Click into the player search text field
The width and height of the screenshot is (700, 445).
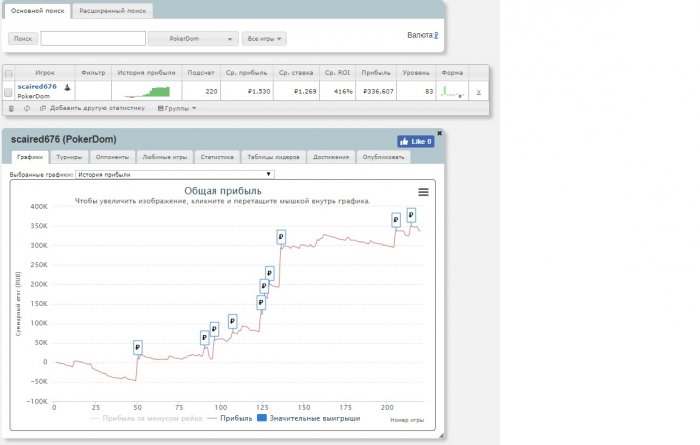tap(92, 39)
